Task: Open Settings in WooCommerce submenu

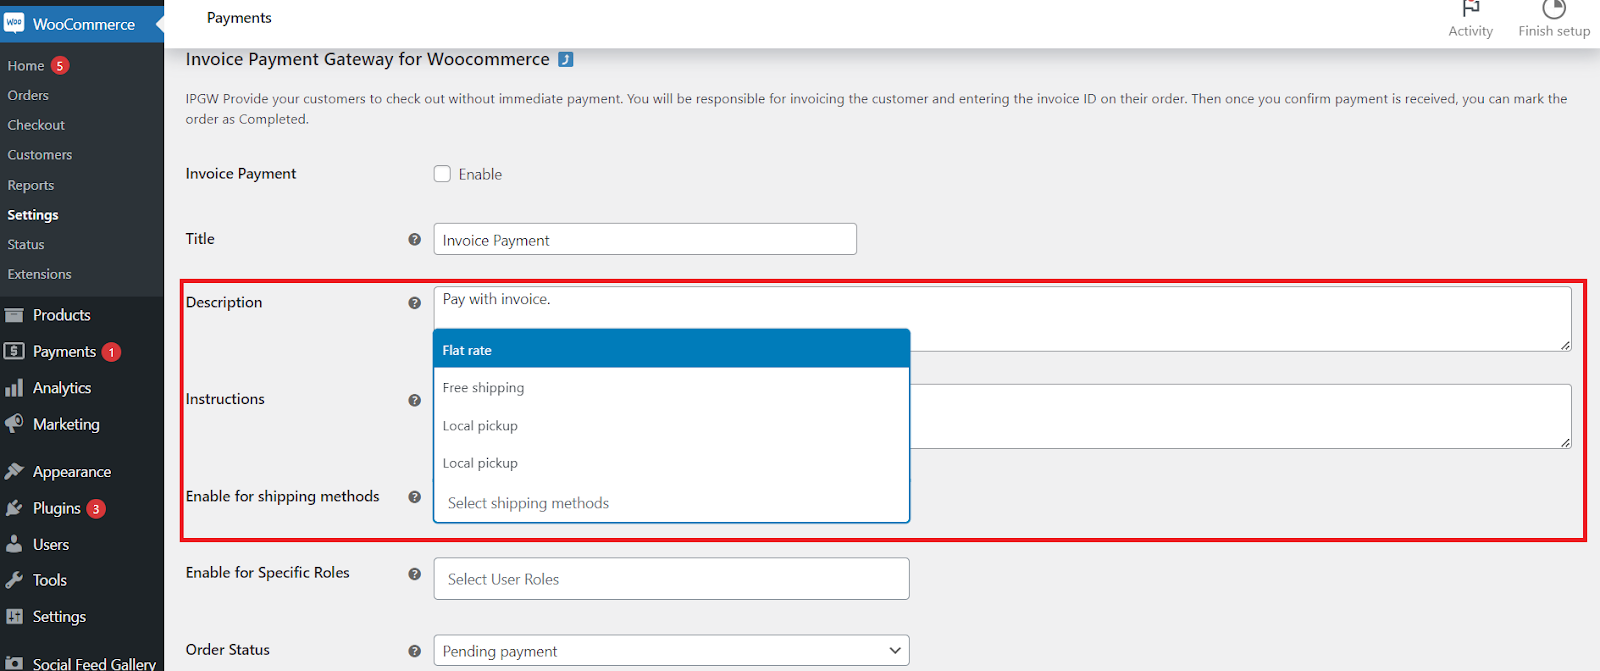Action: pyautogui.click(x=33, y=215)
